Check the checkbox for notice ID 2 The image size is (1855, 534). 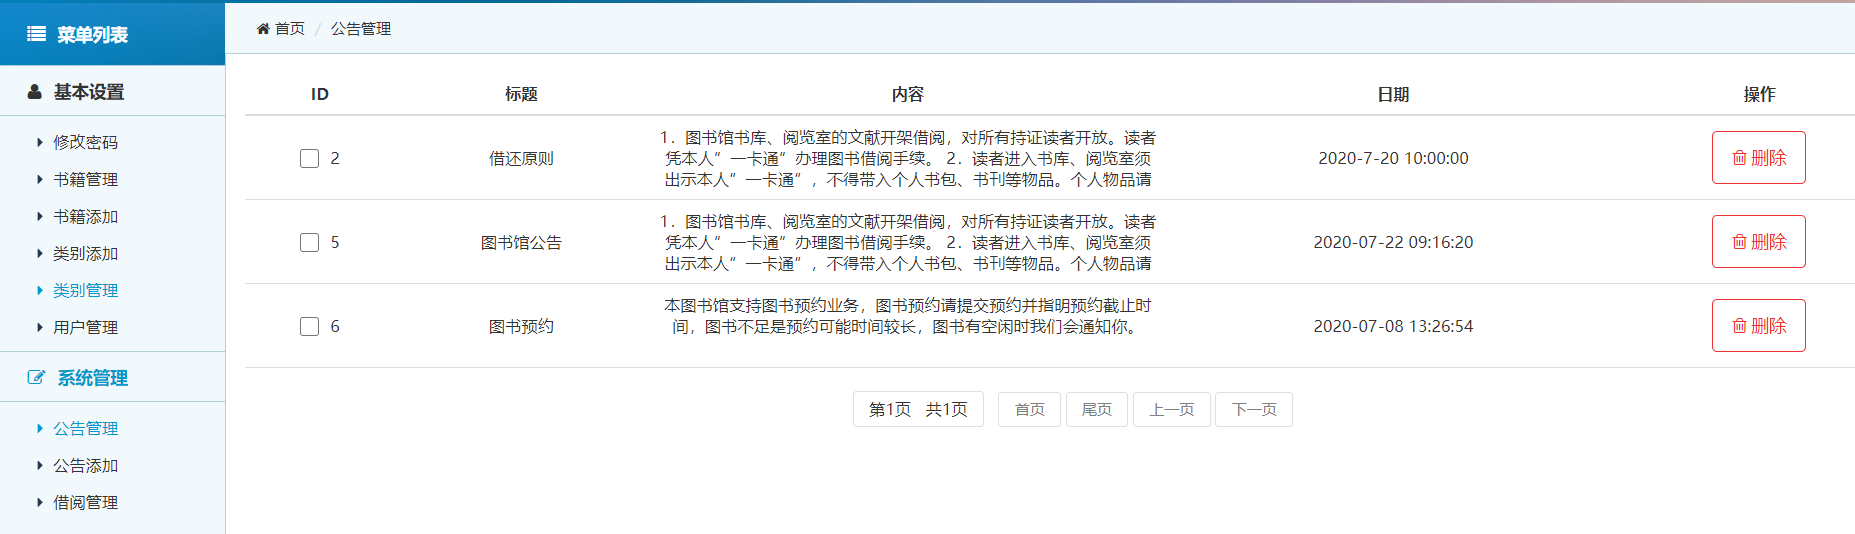pyautogui.click(x=310, y=158)
